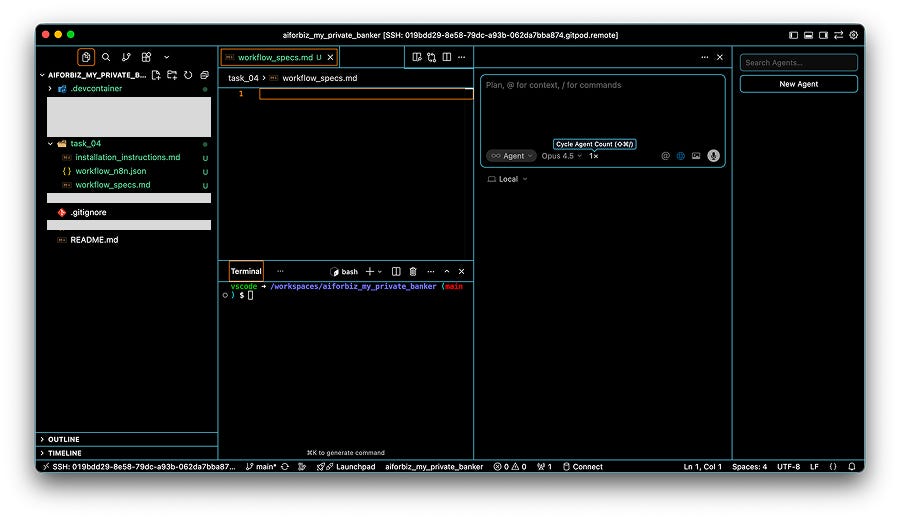
Task: Expand the OUTLINE section
Action: click(126, 439)
